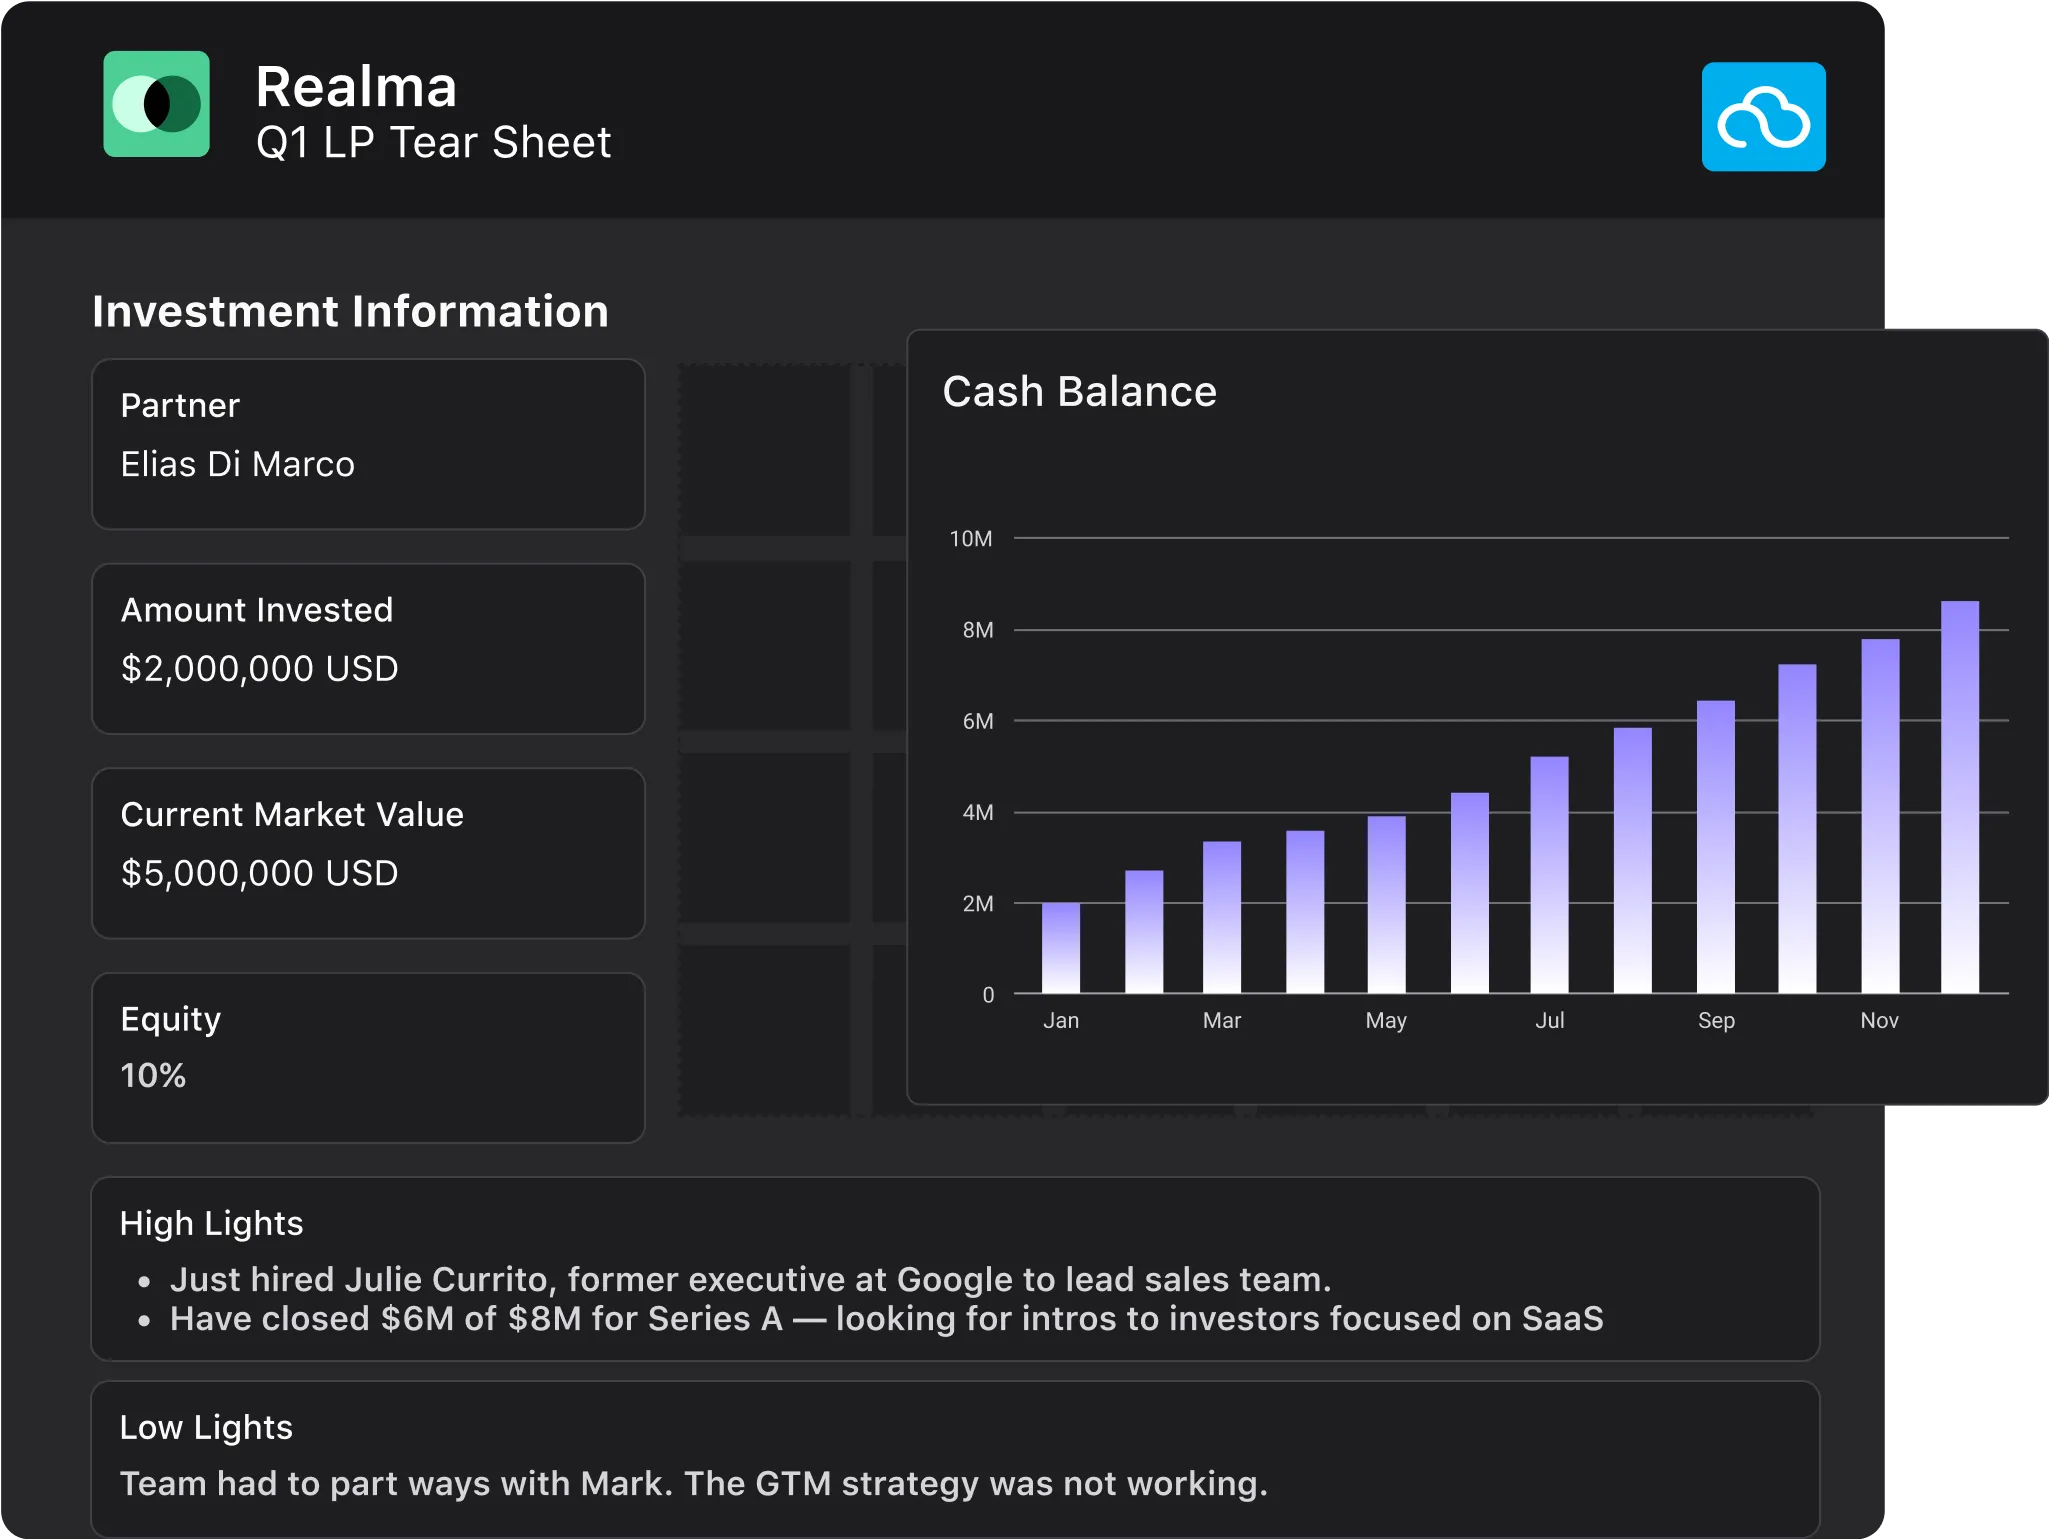2049x1539 pixels.
Task: Select the Current Market Value card
Action: coord(368,853)
